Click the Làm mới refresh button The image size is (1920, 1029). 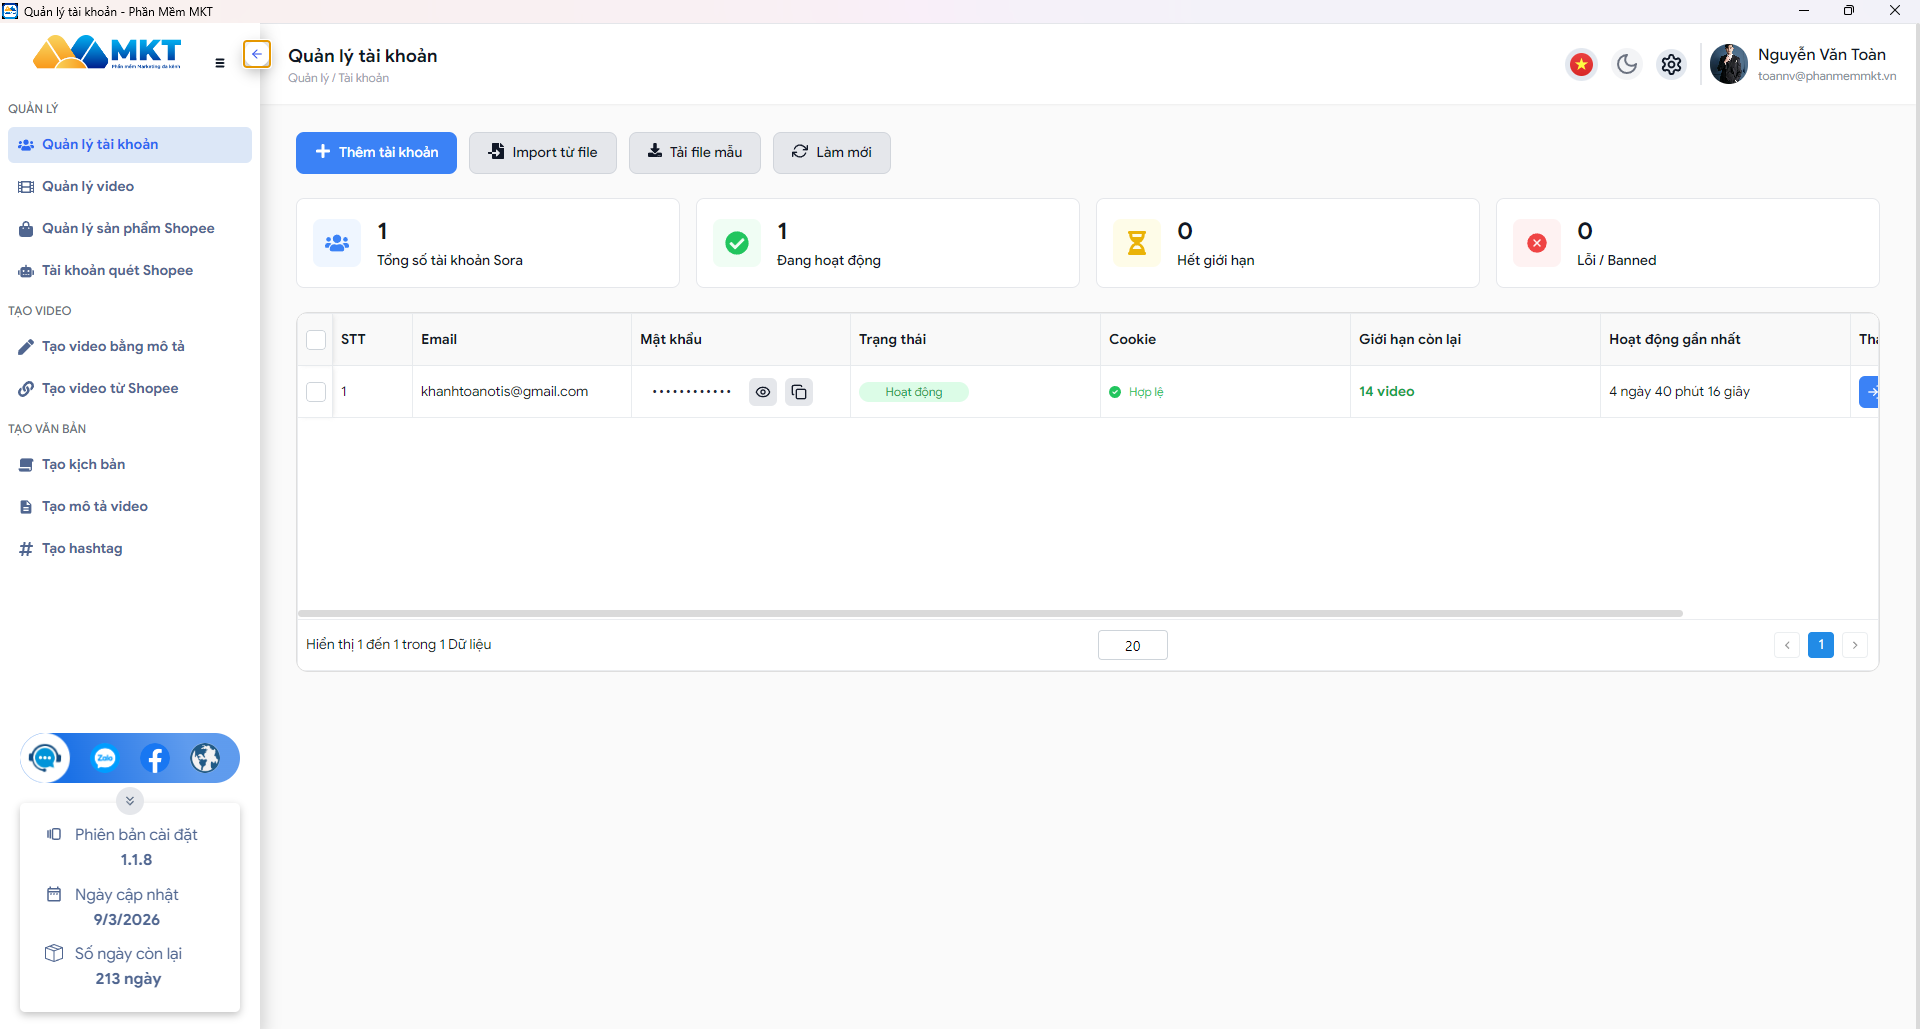pos(831,153)
